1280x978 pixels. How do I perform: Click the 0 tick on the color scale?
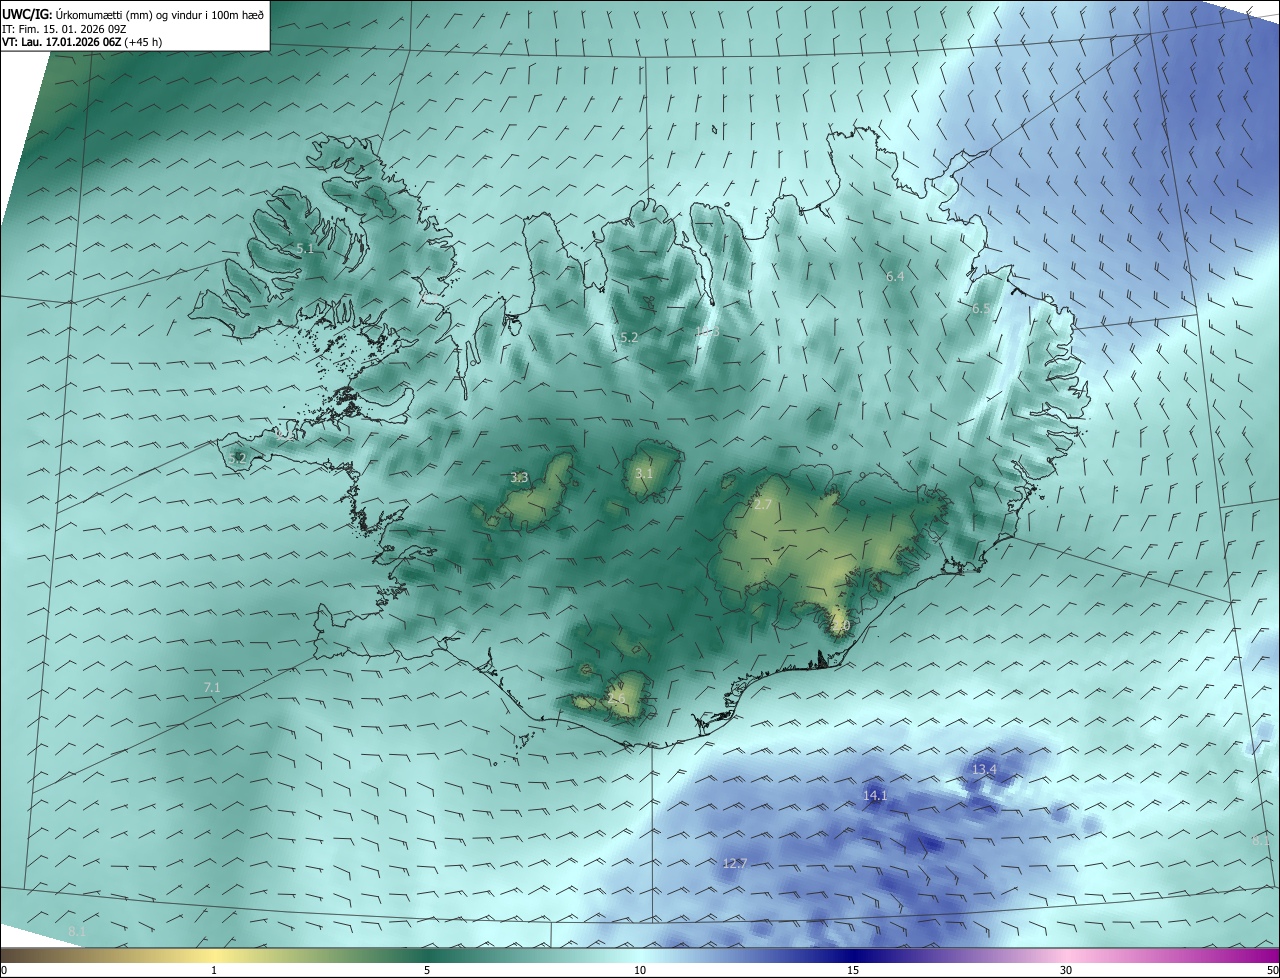tap(4, 971)
